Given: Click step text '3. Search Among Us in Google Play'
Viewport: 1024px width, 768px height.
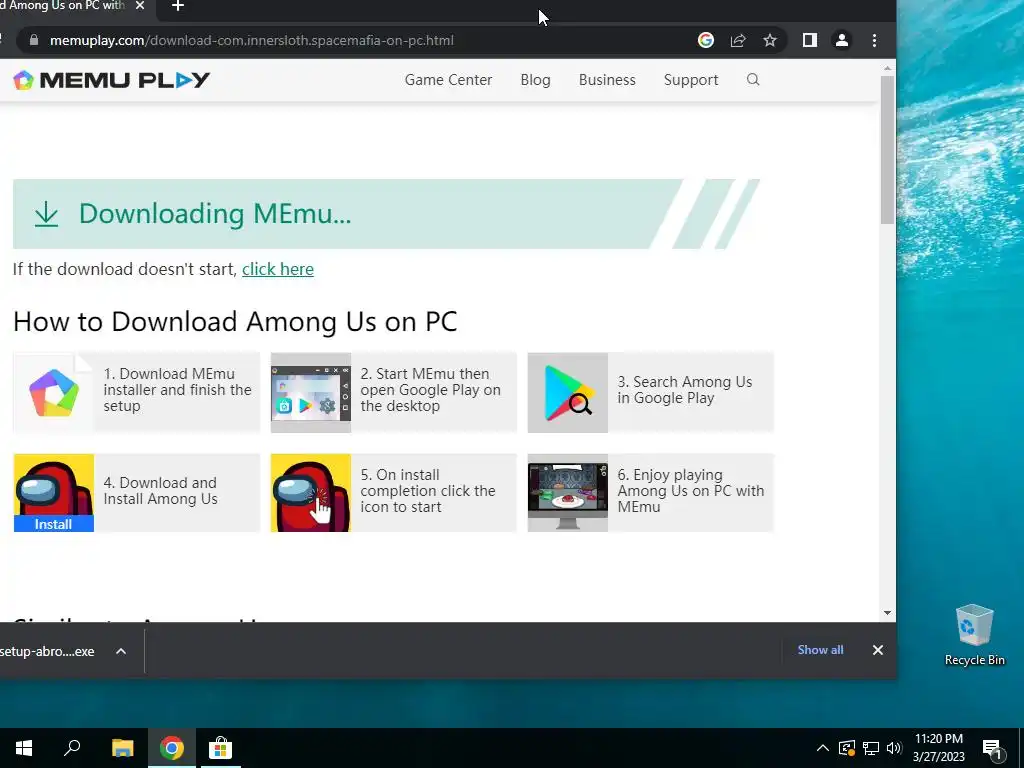Looking at the screenshot, I should point(685,390).
